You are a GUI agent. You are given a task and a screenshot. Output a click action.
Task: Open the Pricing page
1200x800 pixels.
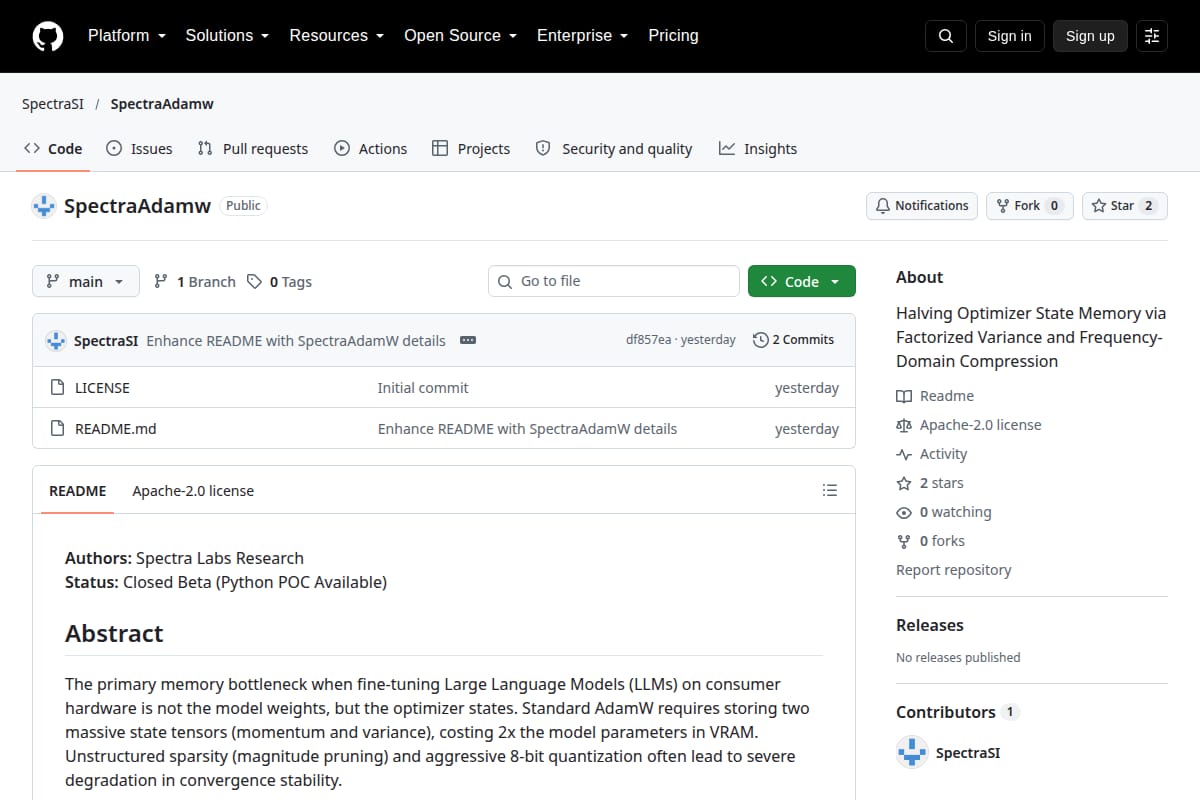(x=673, y=36)
